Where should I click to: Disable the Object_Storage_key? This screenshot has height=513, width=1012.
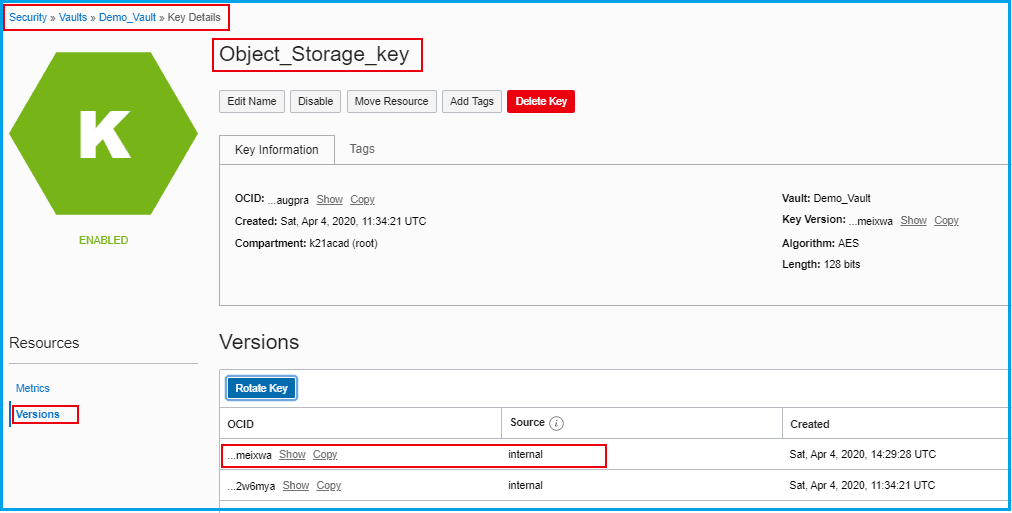(x=315, y=101)
